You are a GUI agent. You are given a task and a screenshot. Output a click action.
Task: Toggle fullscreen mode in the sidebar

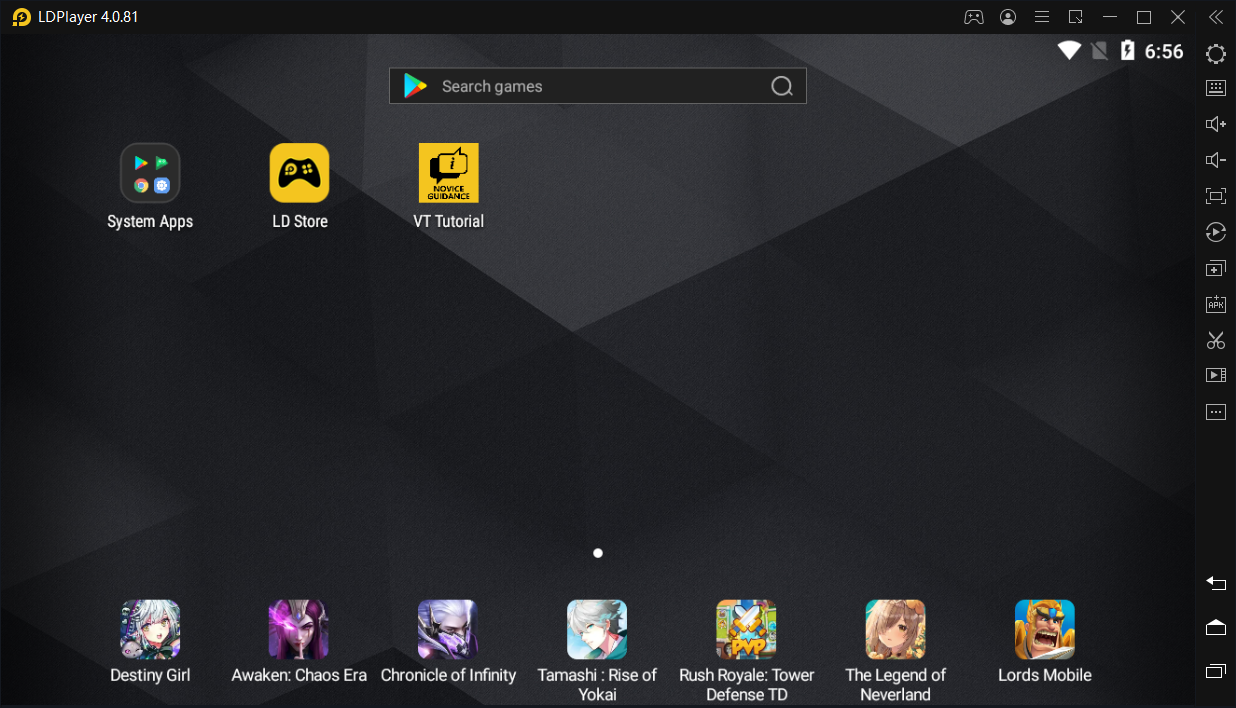pyautogui.click(x=1216, y=196)
